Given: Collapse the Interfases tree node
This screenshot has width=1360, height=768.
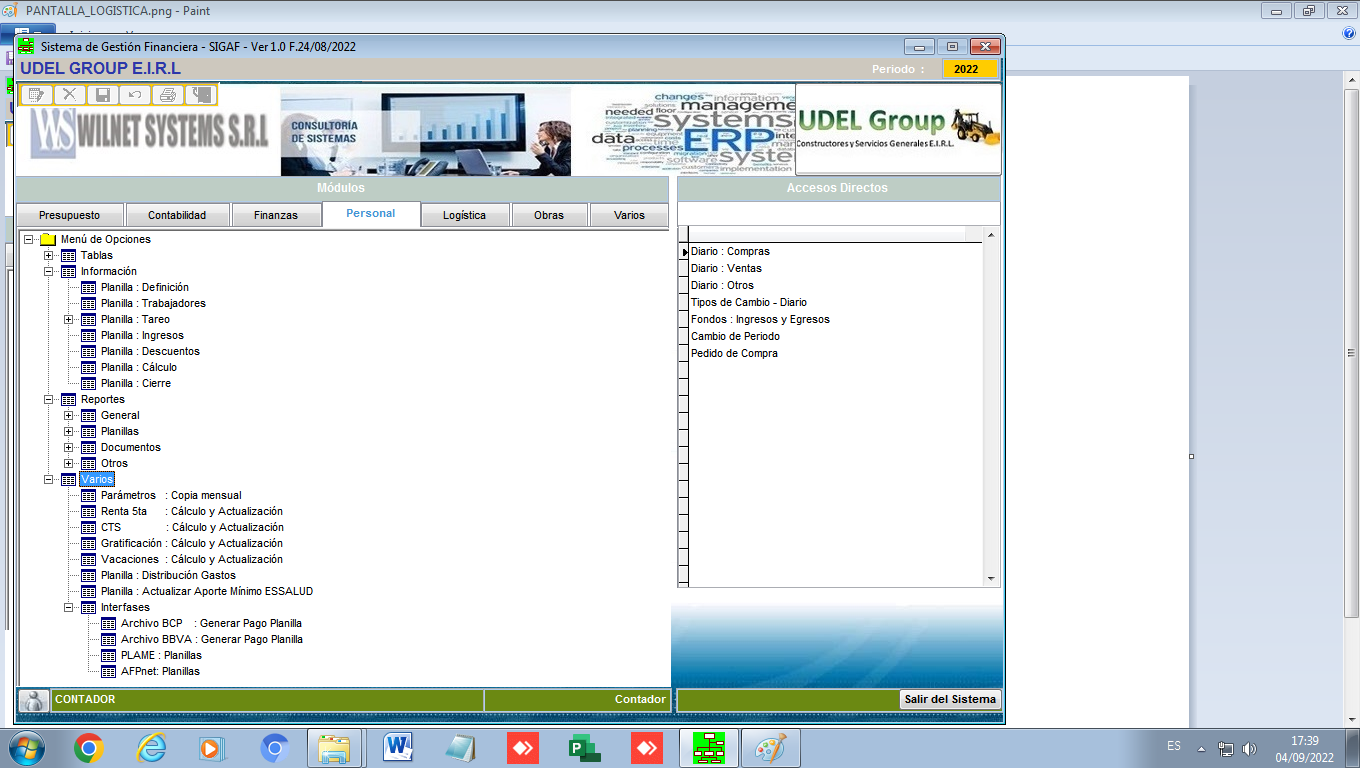Looking at the screenshot, I should (x=68, y=608).
